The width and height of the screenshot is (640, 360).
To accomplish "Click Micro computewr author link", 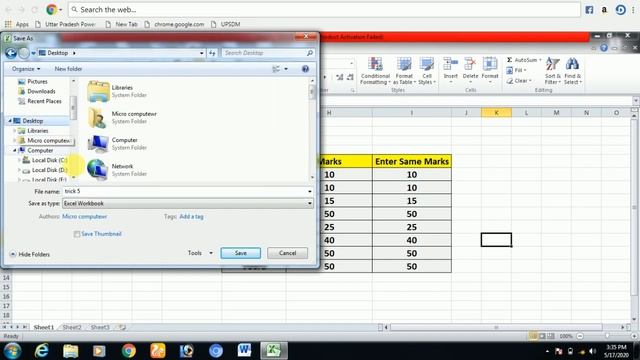I will (x=84, y=217).
